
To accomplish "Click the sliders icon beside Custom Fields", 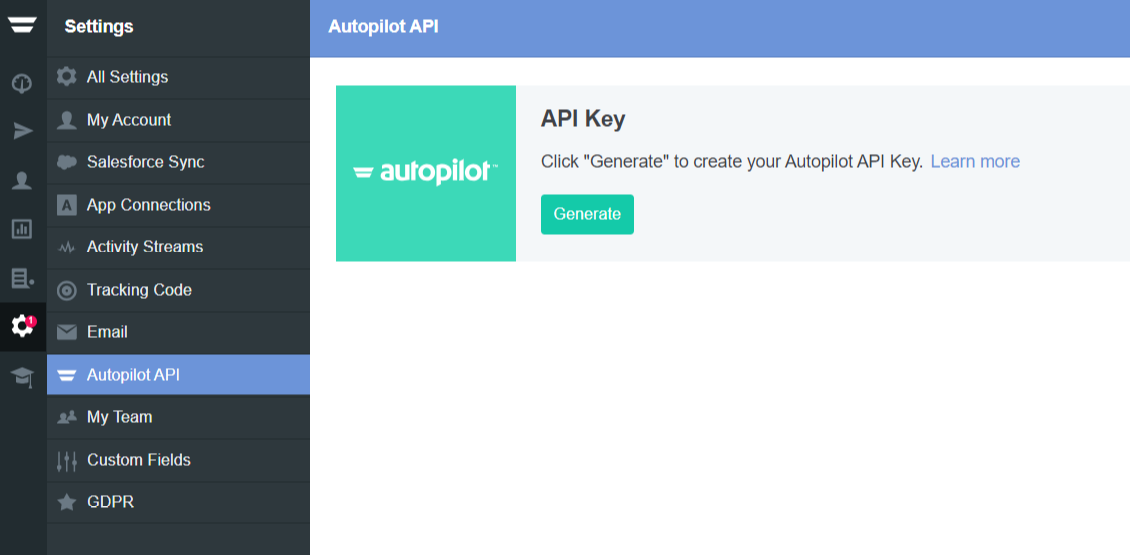I will point(66,461).
